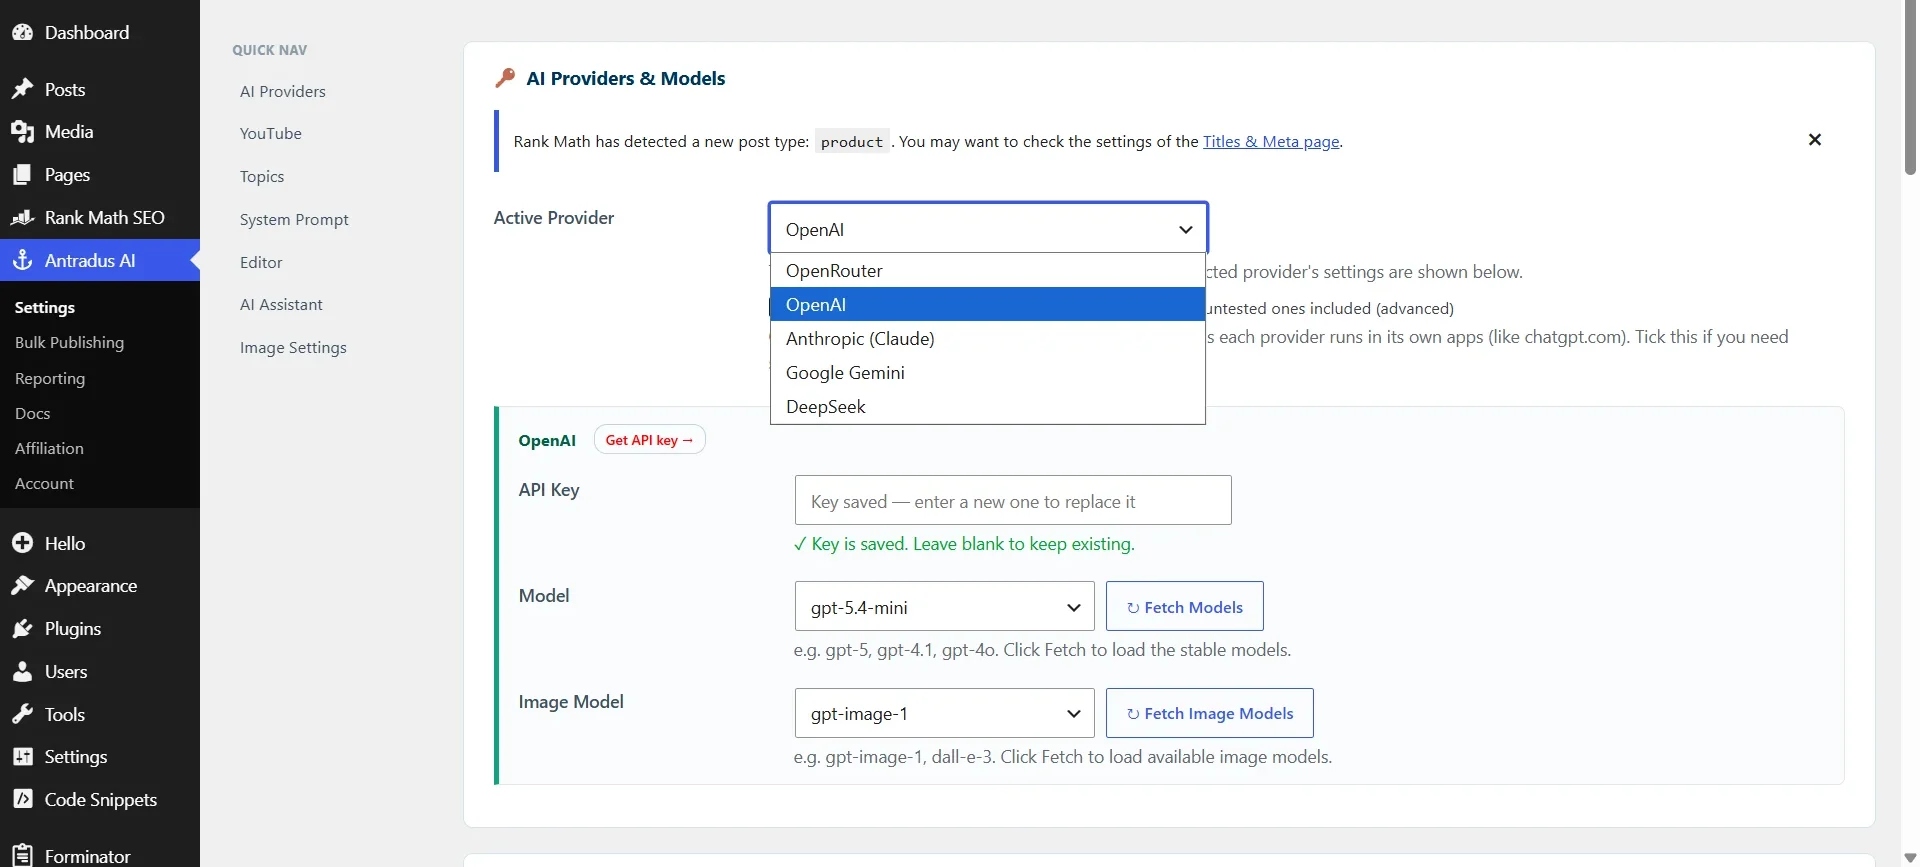This screenshot has height=867, width=1920.
Task: Expand the gpt-5.4-mini Model dropdown
Action: [x=945, y=607]
